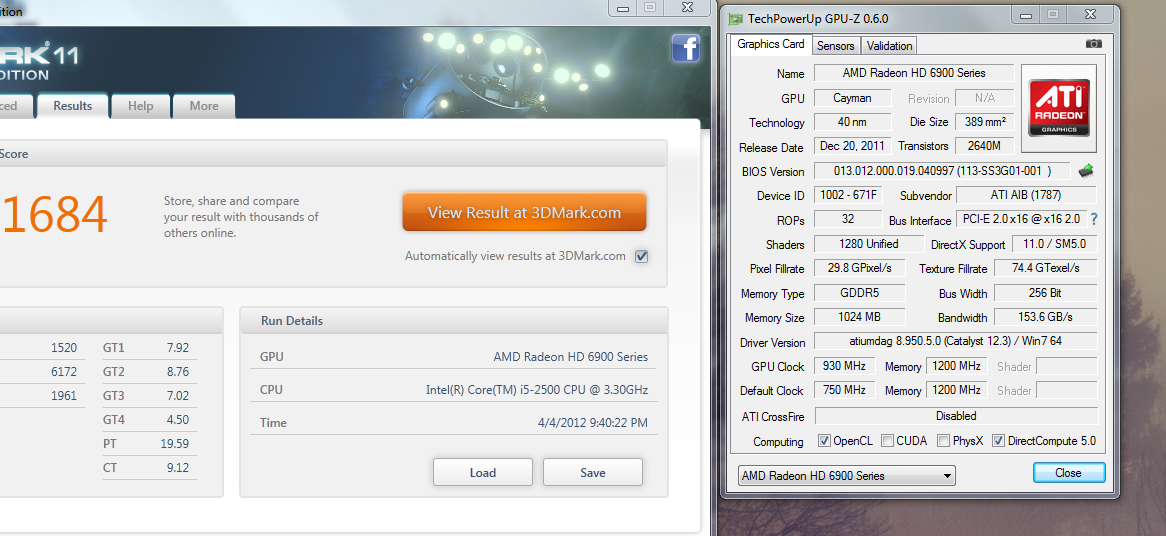
Task: Click the GPU Name field
Action: click(x=914, y=73)
